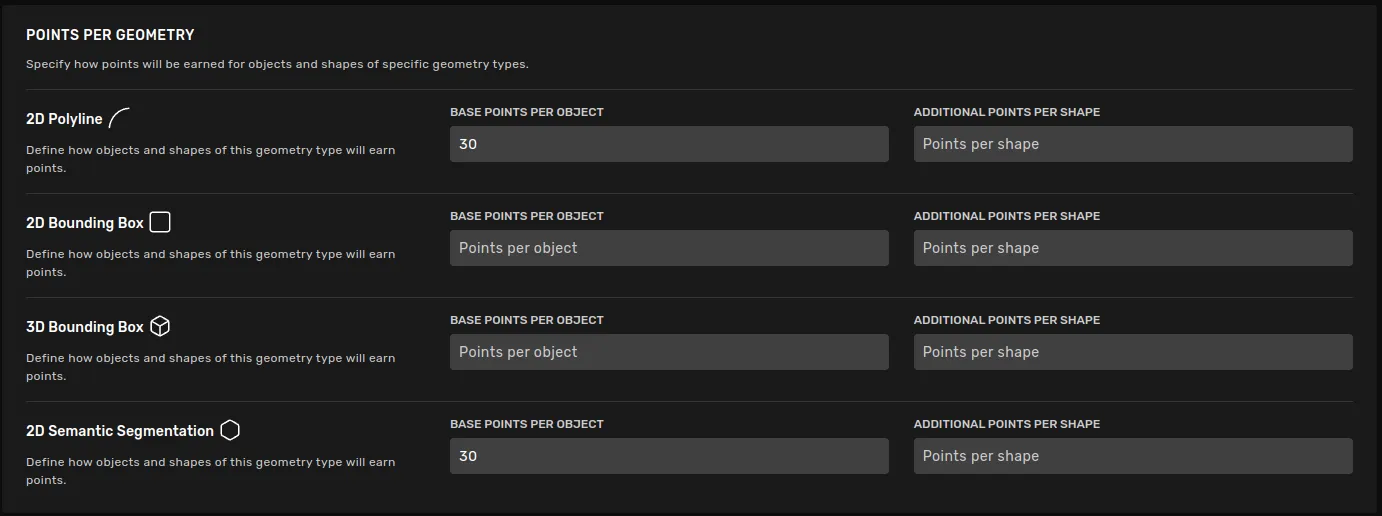Click the POINTS PER GEOMETRY heading
The image size is (1382, 516).
click(x=110, y=34)
